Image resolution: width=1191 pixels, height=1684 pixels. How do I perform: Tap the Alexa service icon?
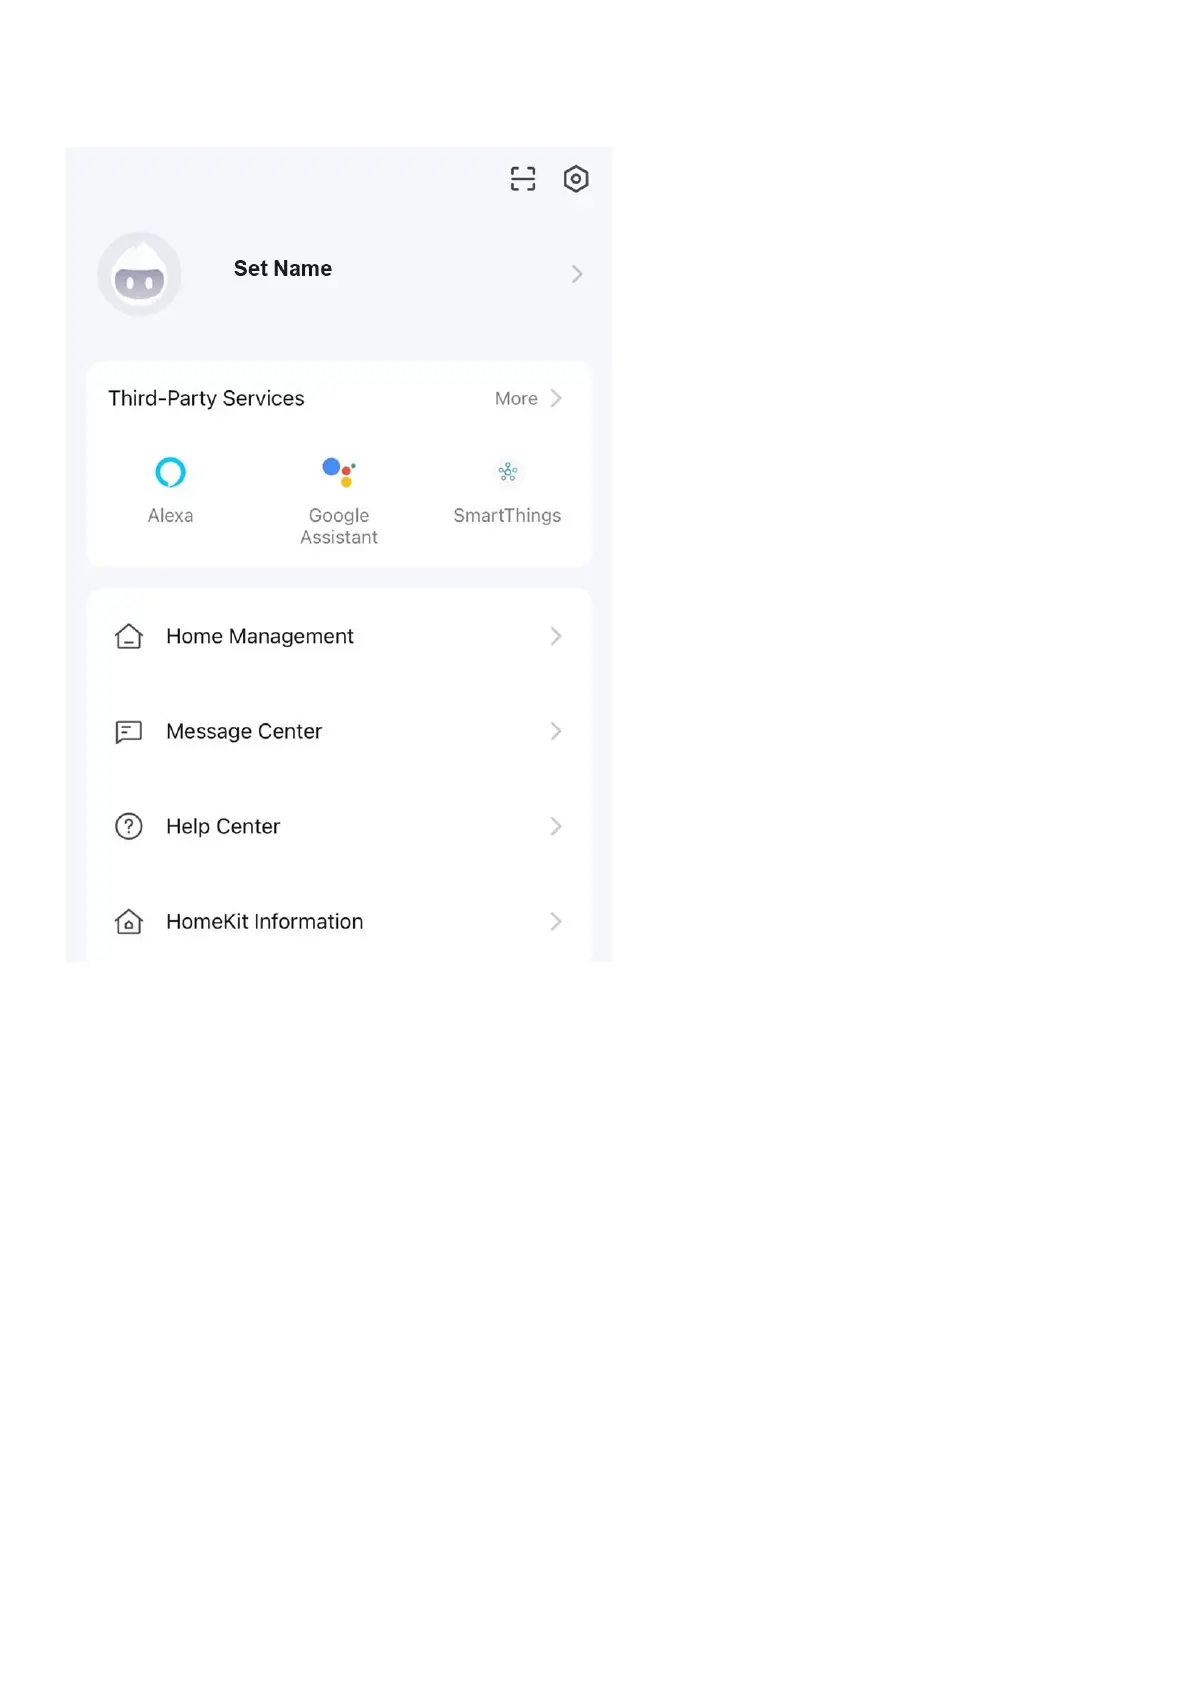170,472
